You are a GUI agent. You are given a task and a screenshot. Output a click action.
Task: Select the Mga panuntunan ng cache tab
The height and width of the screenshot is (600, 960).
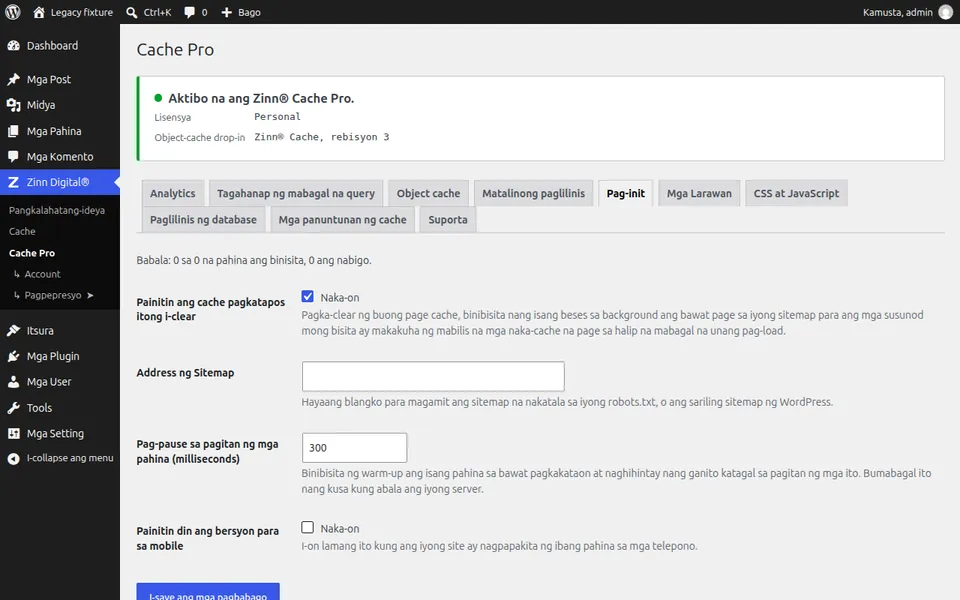(x=342, y=220)
